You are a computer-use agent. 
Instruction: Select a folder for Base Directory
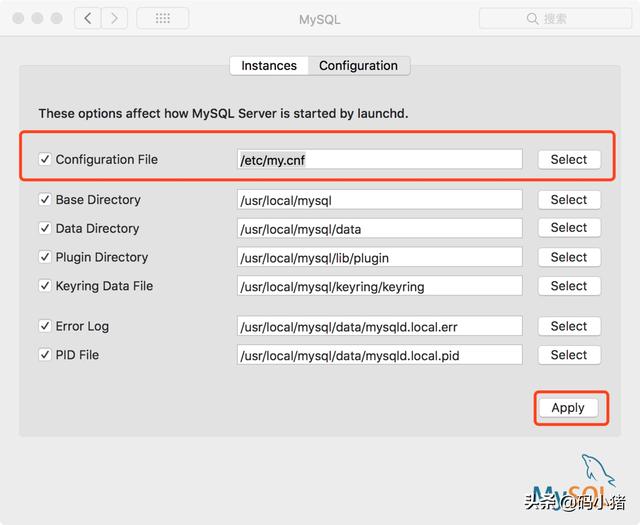[x=569, y=200]
